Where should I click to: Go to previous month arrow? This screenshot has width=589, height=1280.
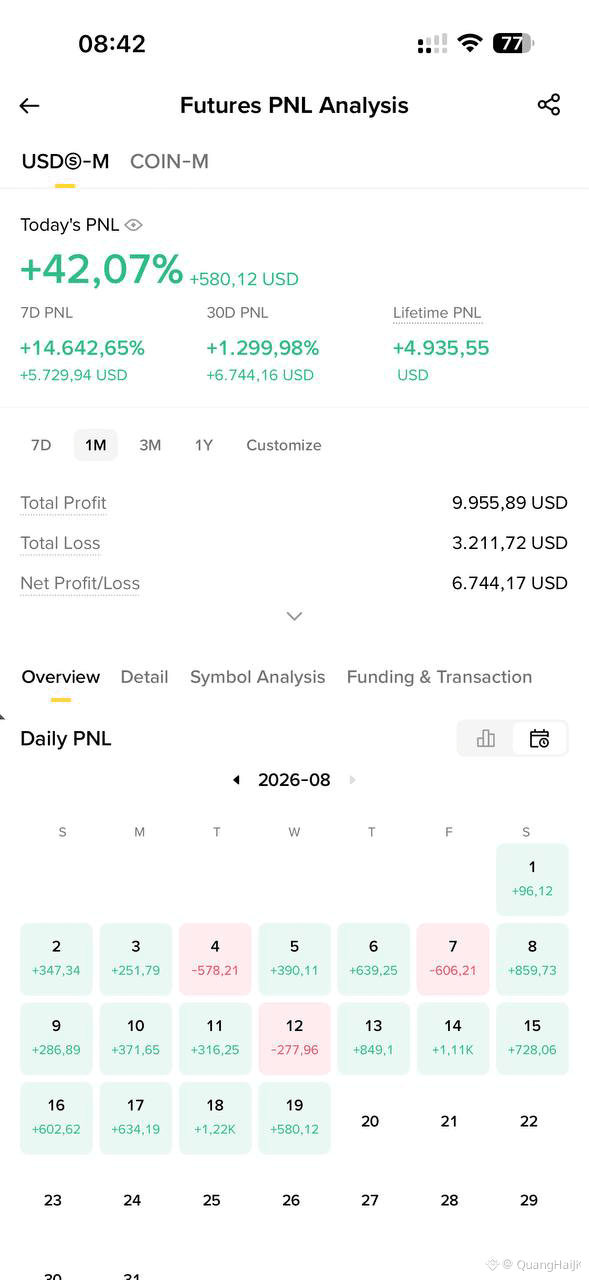(236, 780)
